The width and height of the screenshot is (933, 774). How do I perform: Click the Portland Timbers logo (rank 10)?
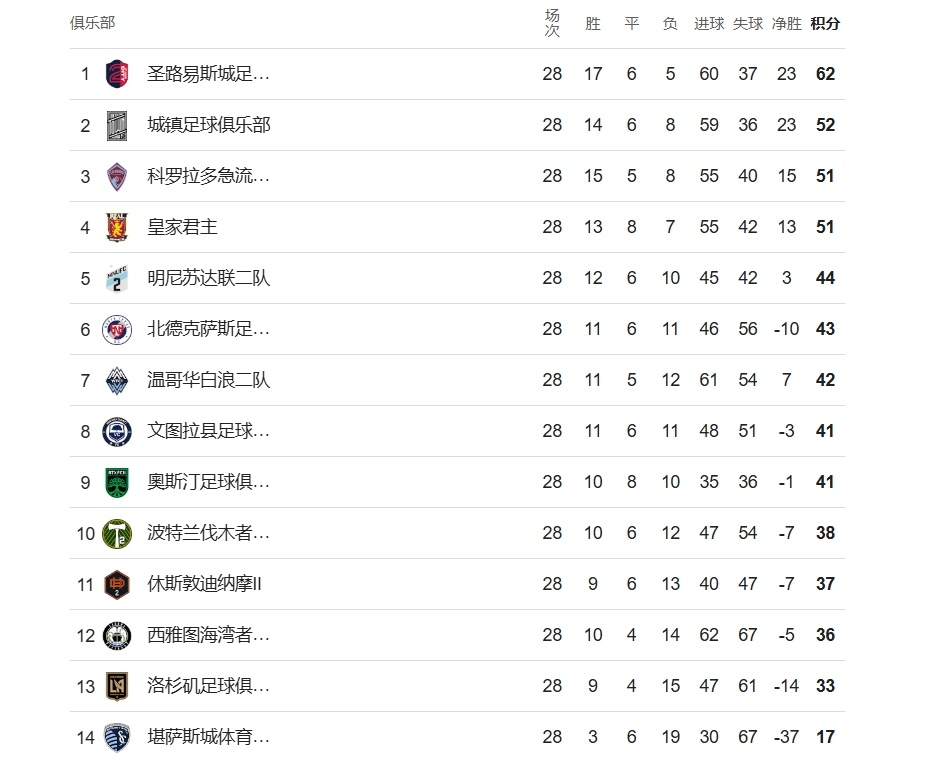117,533
